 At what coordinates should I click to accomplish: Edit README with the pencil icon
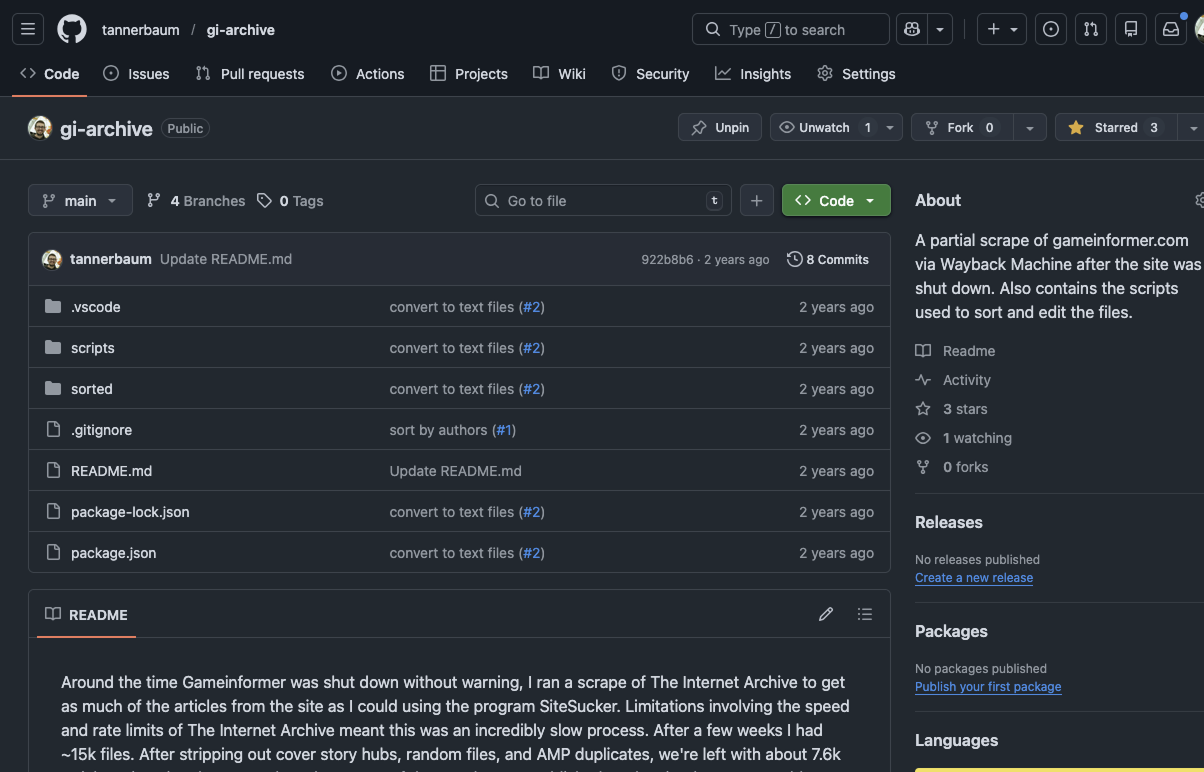coord(826,614)
